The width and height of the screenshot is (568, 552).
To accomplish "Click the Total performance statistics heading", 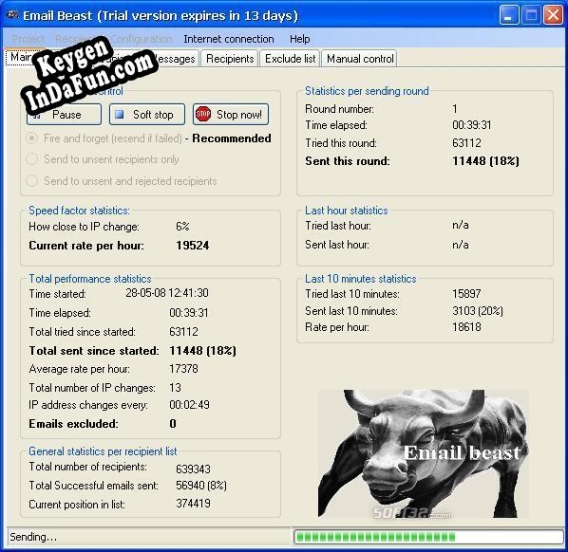I will (90, 279).
